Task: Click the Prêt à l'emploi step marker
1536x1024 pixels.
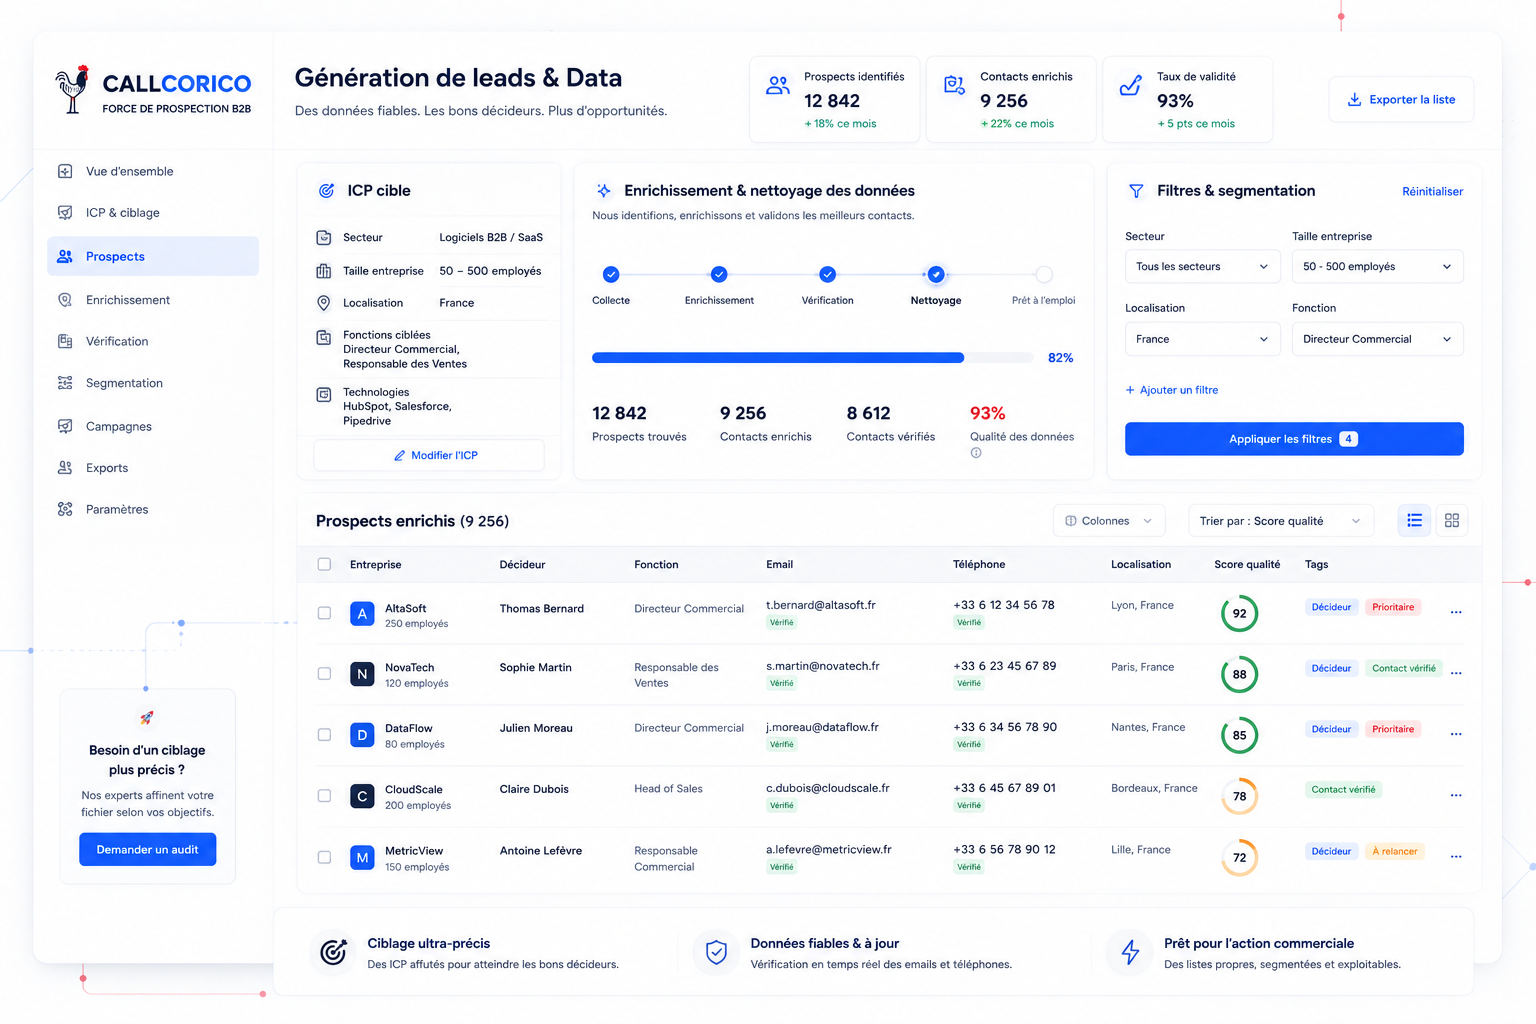Action: pos(1044,274)
